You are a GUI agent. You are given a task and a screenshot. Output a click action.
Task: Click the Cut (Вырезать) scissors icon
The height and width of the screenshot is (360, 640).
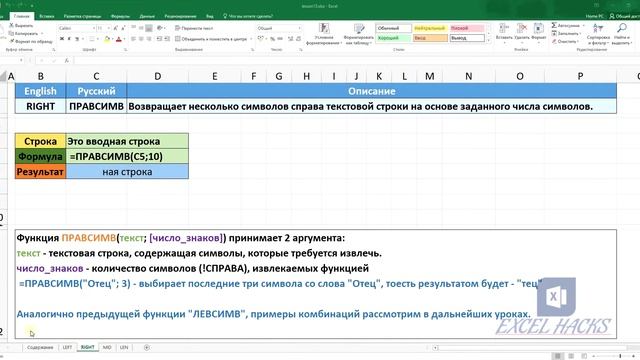pyautogui.click(x=11, y=25)
